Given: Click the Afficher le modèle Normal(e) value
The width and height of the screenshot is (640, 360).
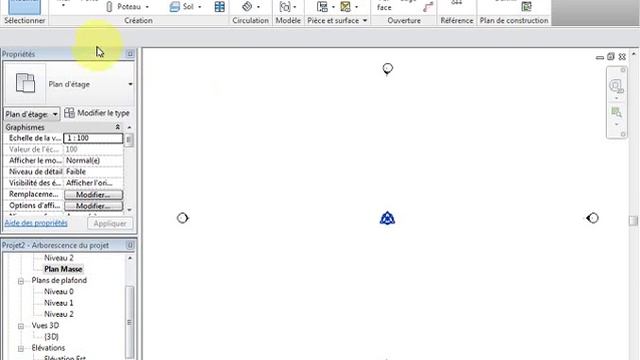Looking at the screenshot, I should 93,161.
